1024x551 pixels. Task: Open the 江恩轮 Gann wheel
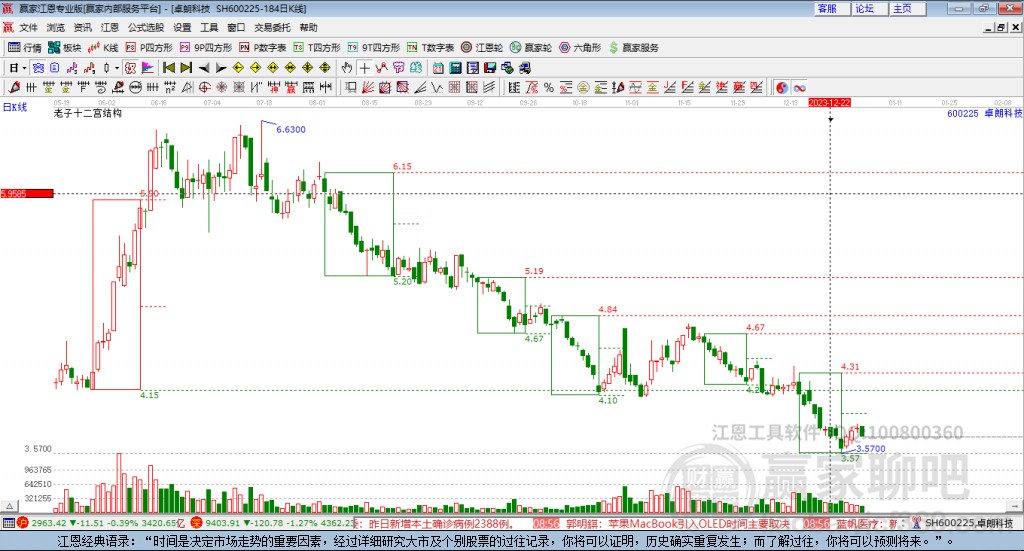482,48
